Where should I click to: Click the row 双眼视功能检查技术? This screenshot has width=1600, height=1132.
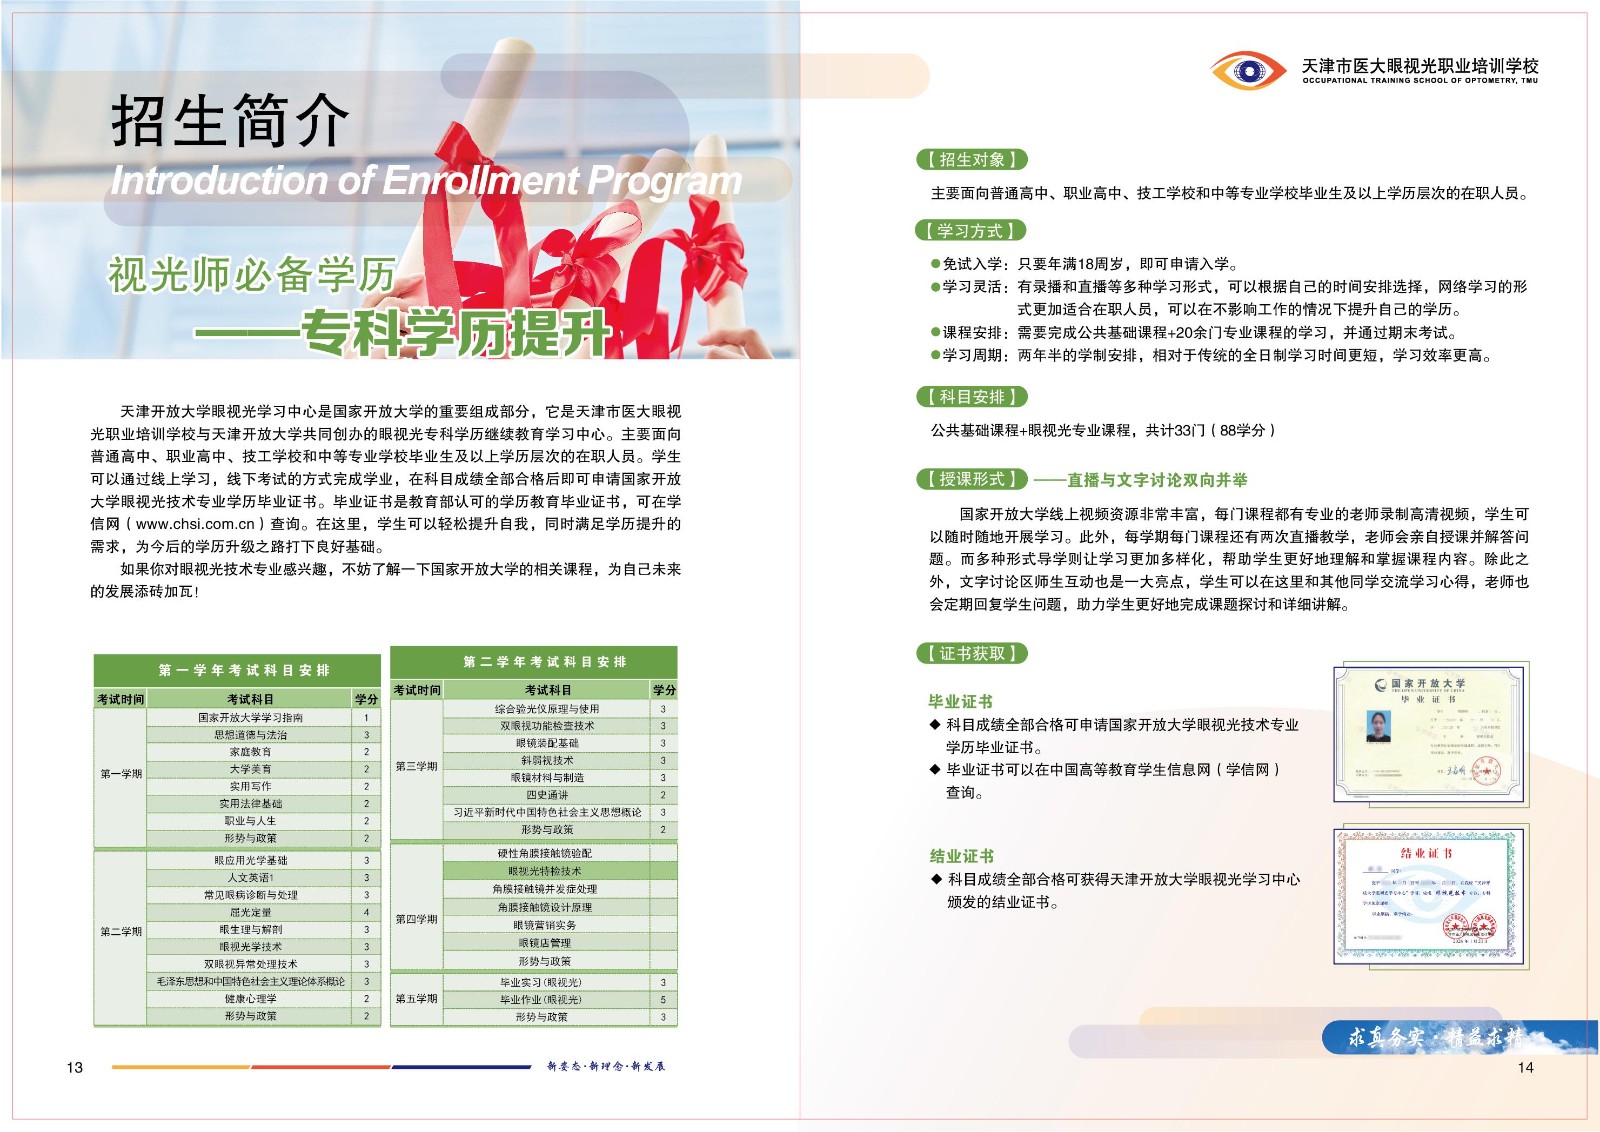tap(560, 726)
